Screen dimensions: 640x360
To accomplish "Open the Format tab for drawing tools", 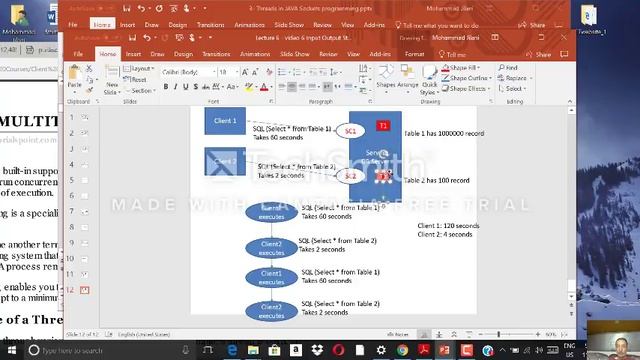I will [x=414, y=54].
